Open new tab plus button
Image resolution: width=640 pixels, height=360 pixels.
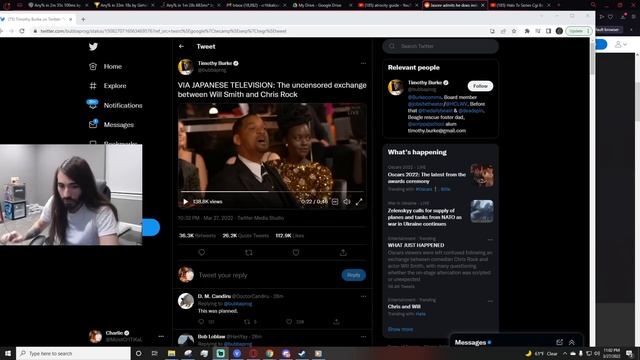click(x=83, y=19)
